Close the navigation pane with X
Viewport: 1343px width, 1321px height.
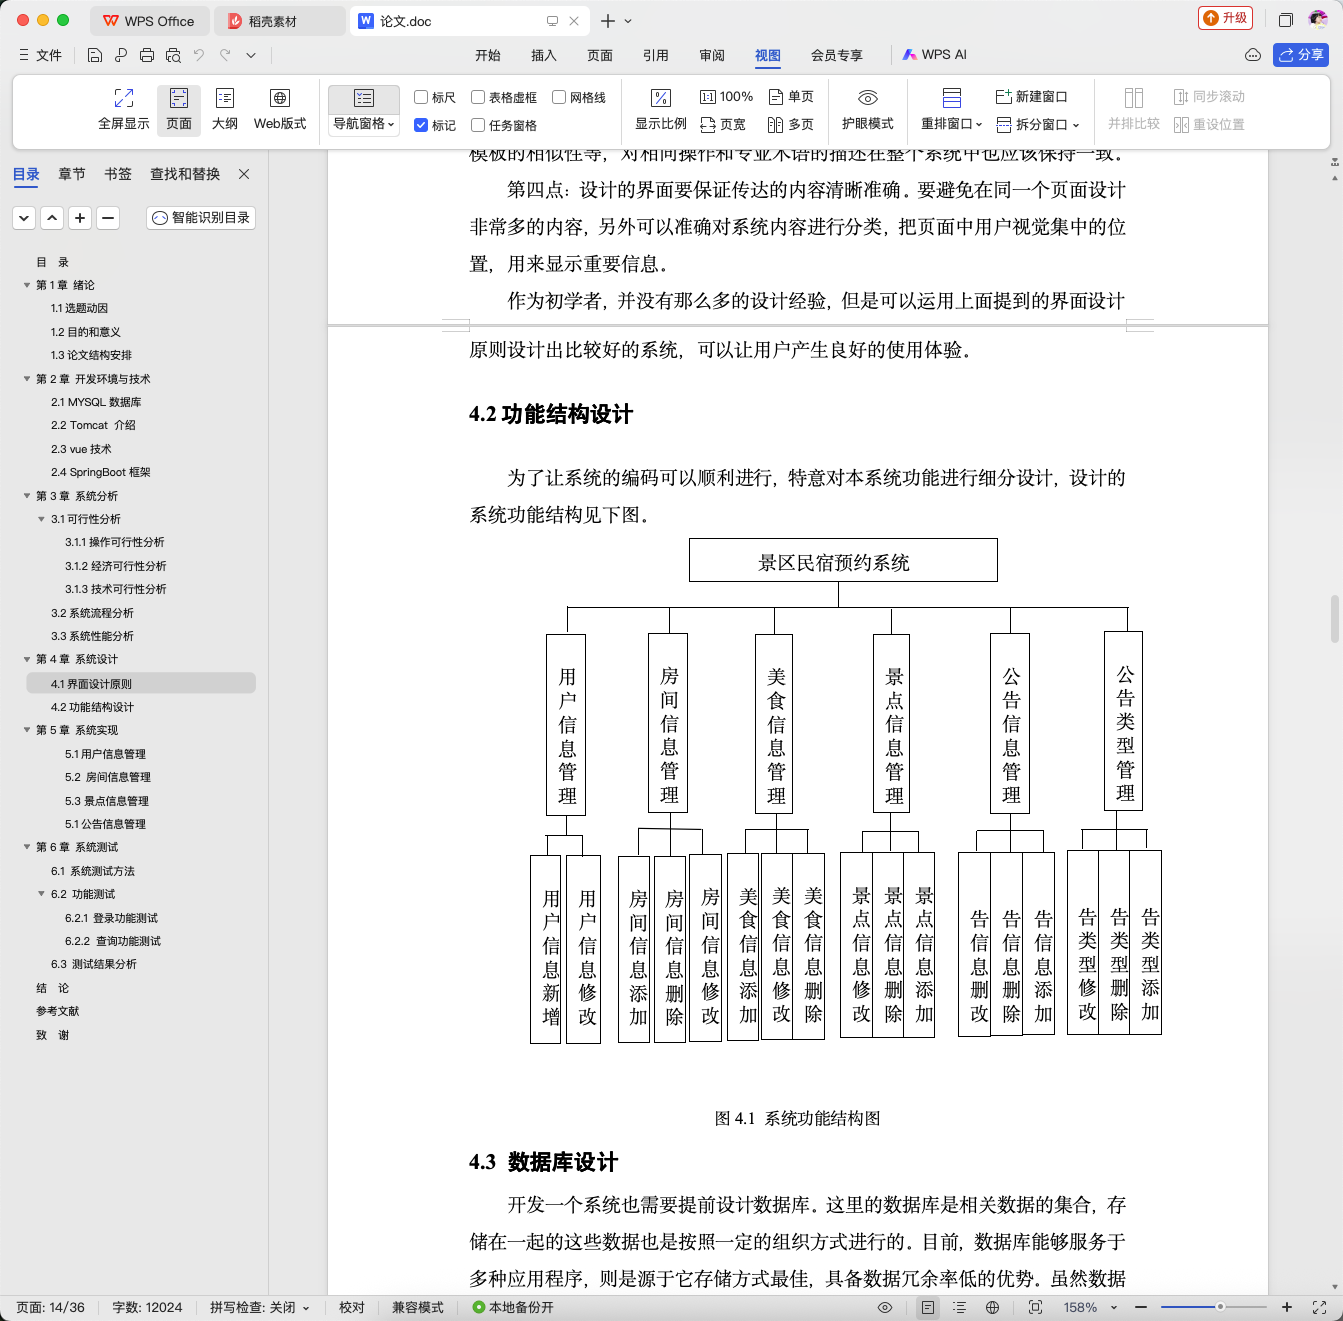pyautogui.click(x=244, y=174)
